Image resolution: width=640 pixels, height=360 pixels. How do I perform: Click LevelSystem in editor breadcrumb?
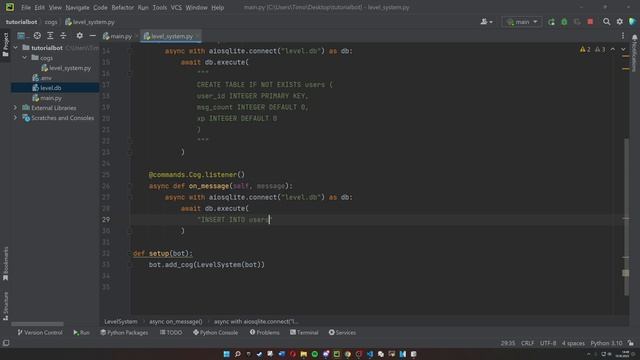121,322
